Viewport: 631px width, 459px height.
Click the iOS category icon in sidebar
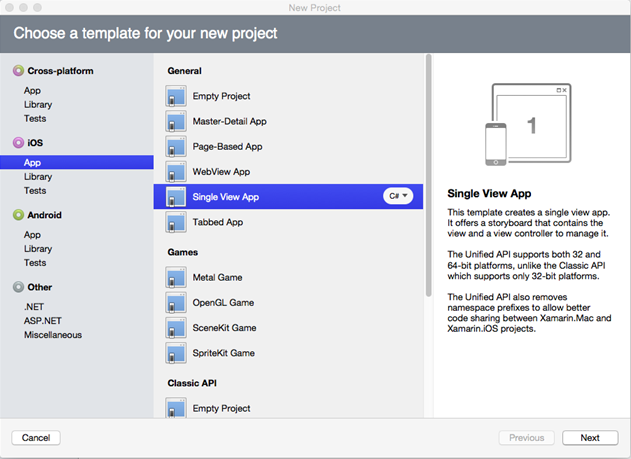pyautogui.click(x=17, y=143)
